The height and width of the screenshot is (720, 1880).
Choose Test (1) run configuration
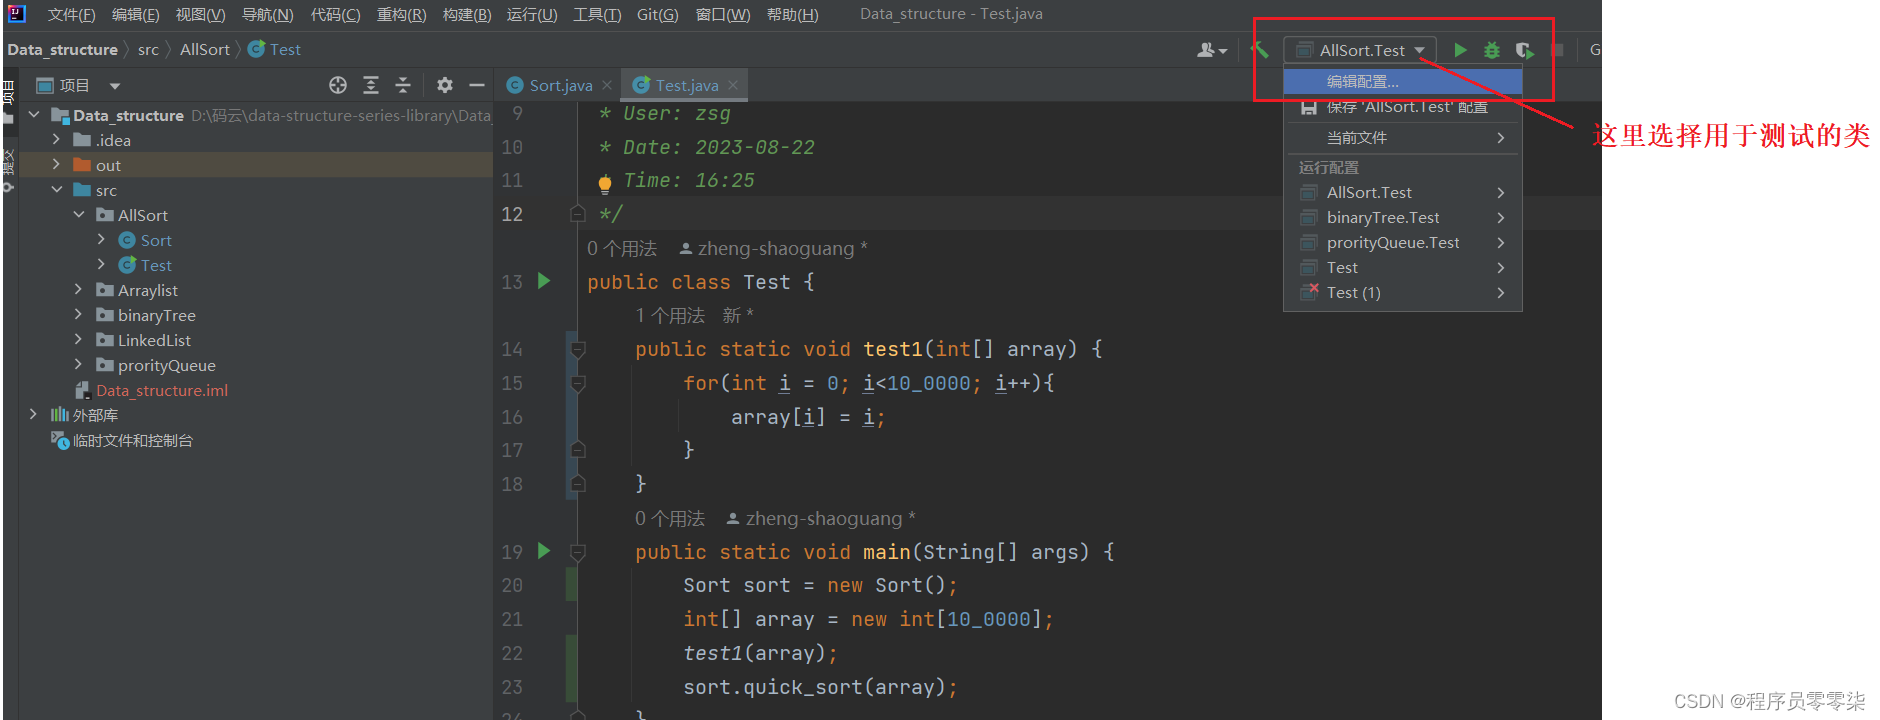1402,292
